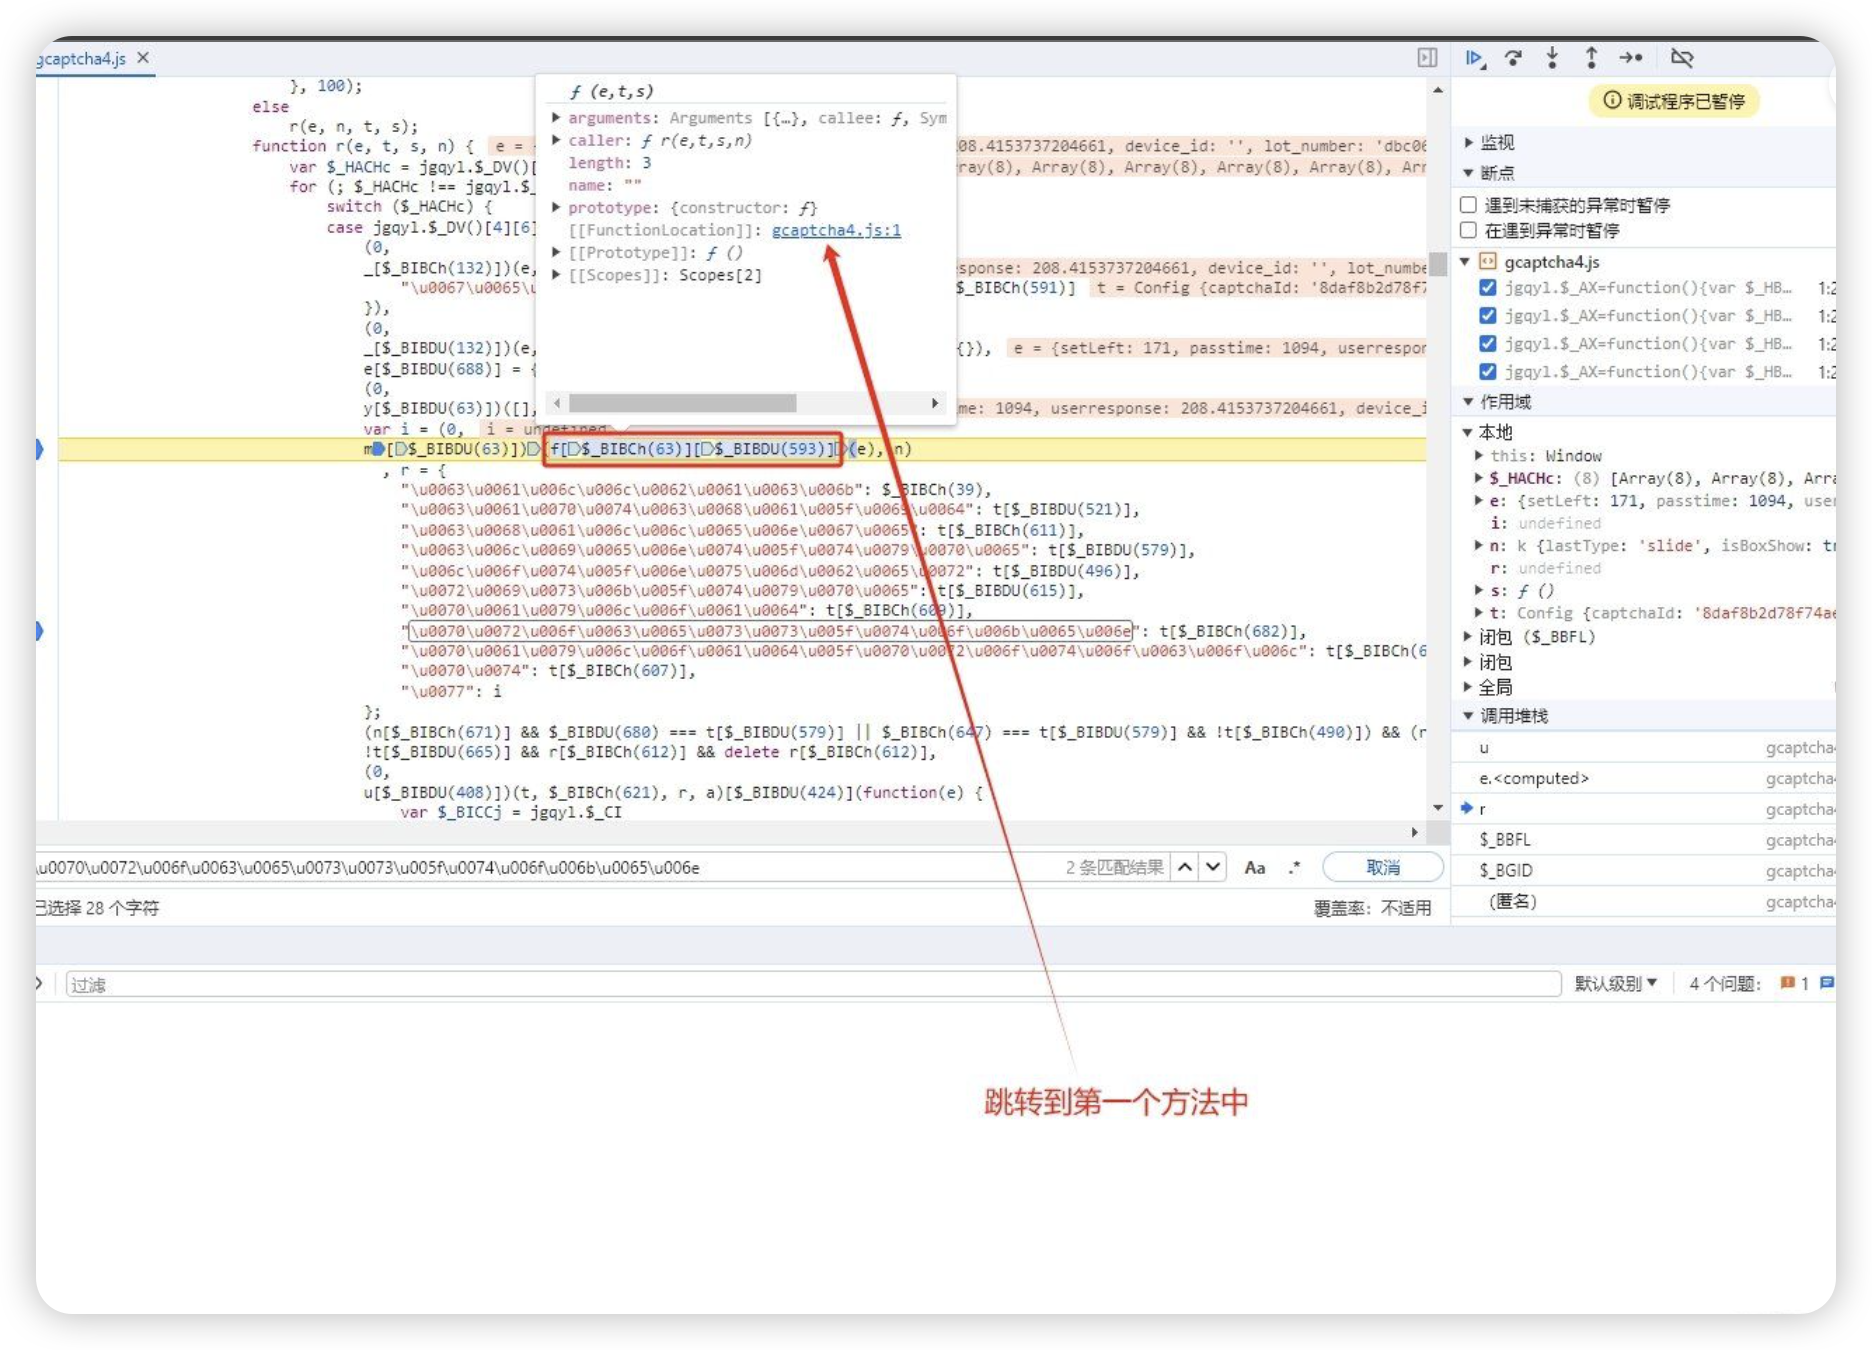Toggle the sidebar panel icon
The width and height of the screenshot is (1872, 1350).
pos(1427,58)
